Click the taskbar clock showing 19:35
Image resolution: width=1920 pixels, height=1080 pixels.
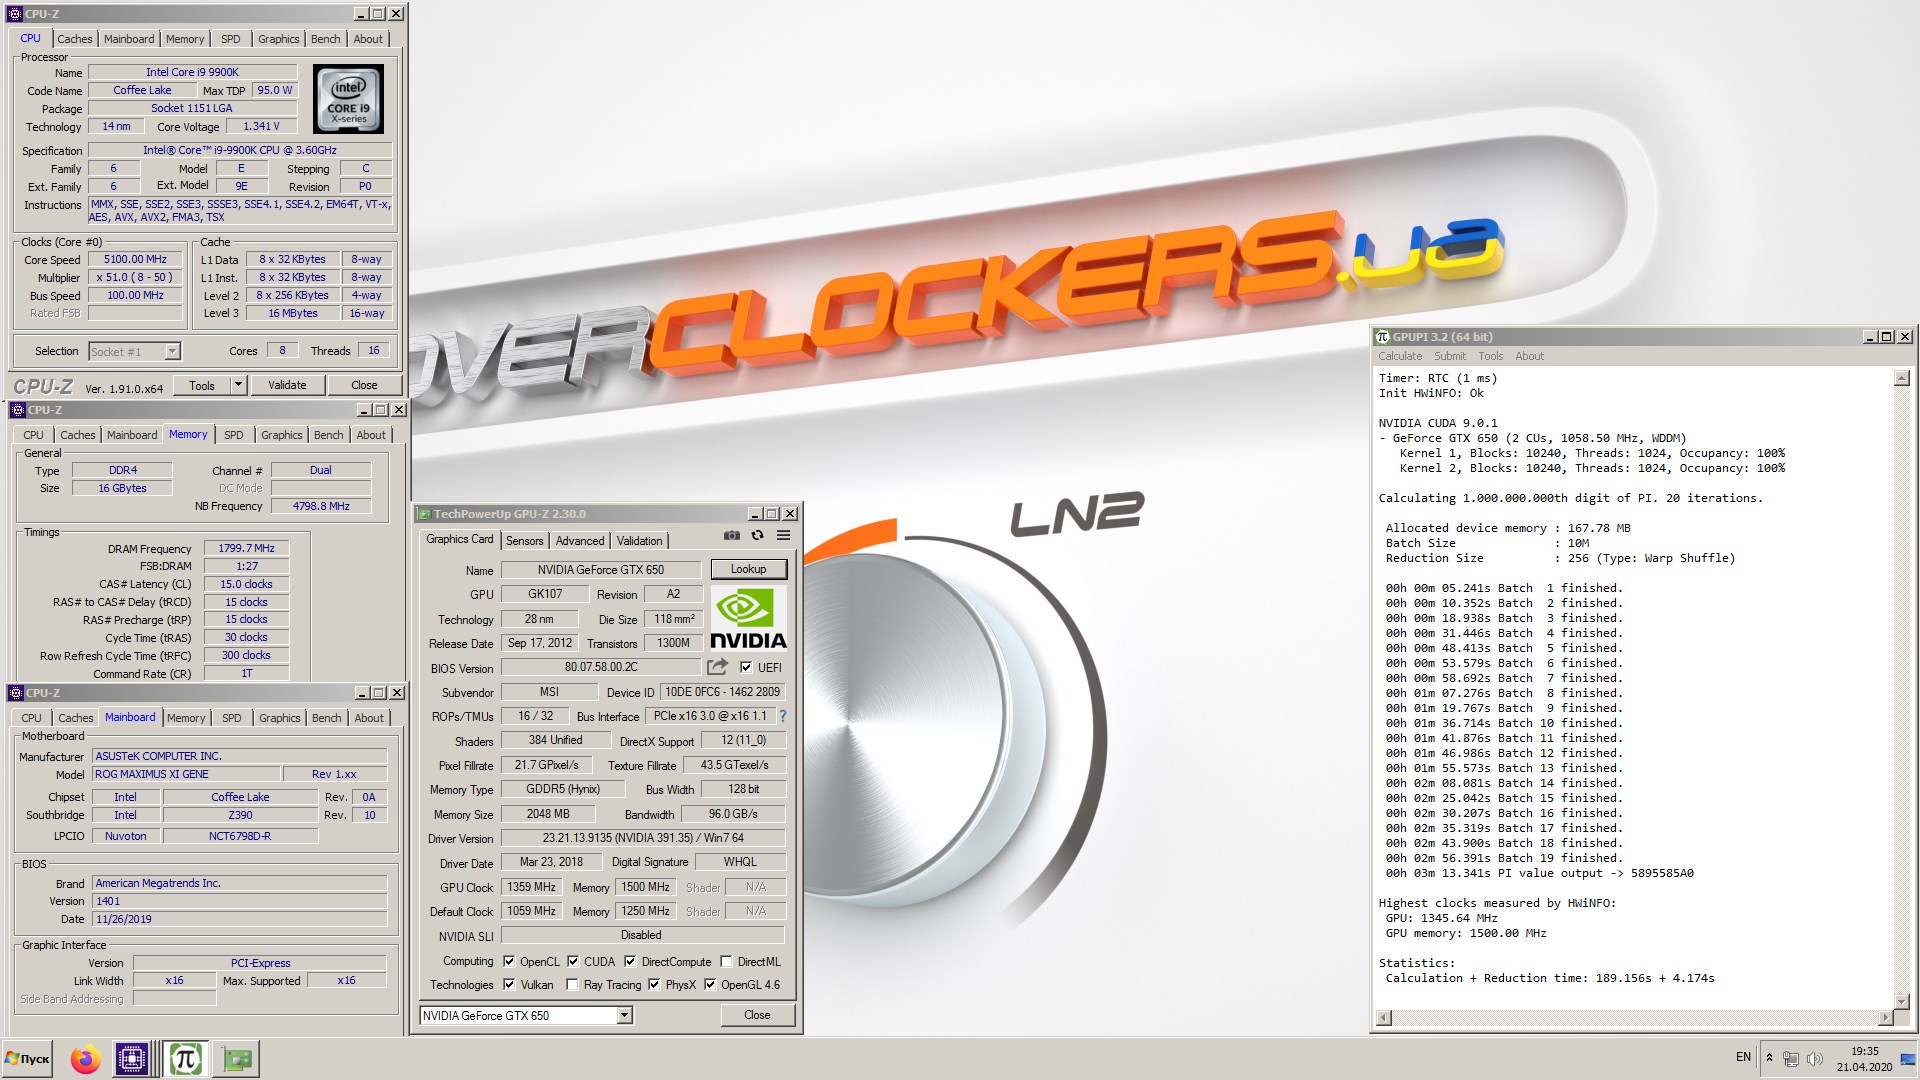(1864, 1059)
